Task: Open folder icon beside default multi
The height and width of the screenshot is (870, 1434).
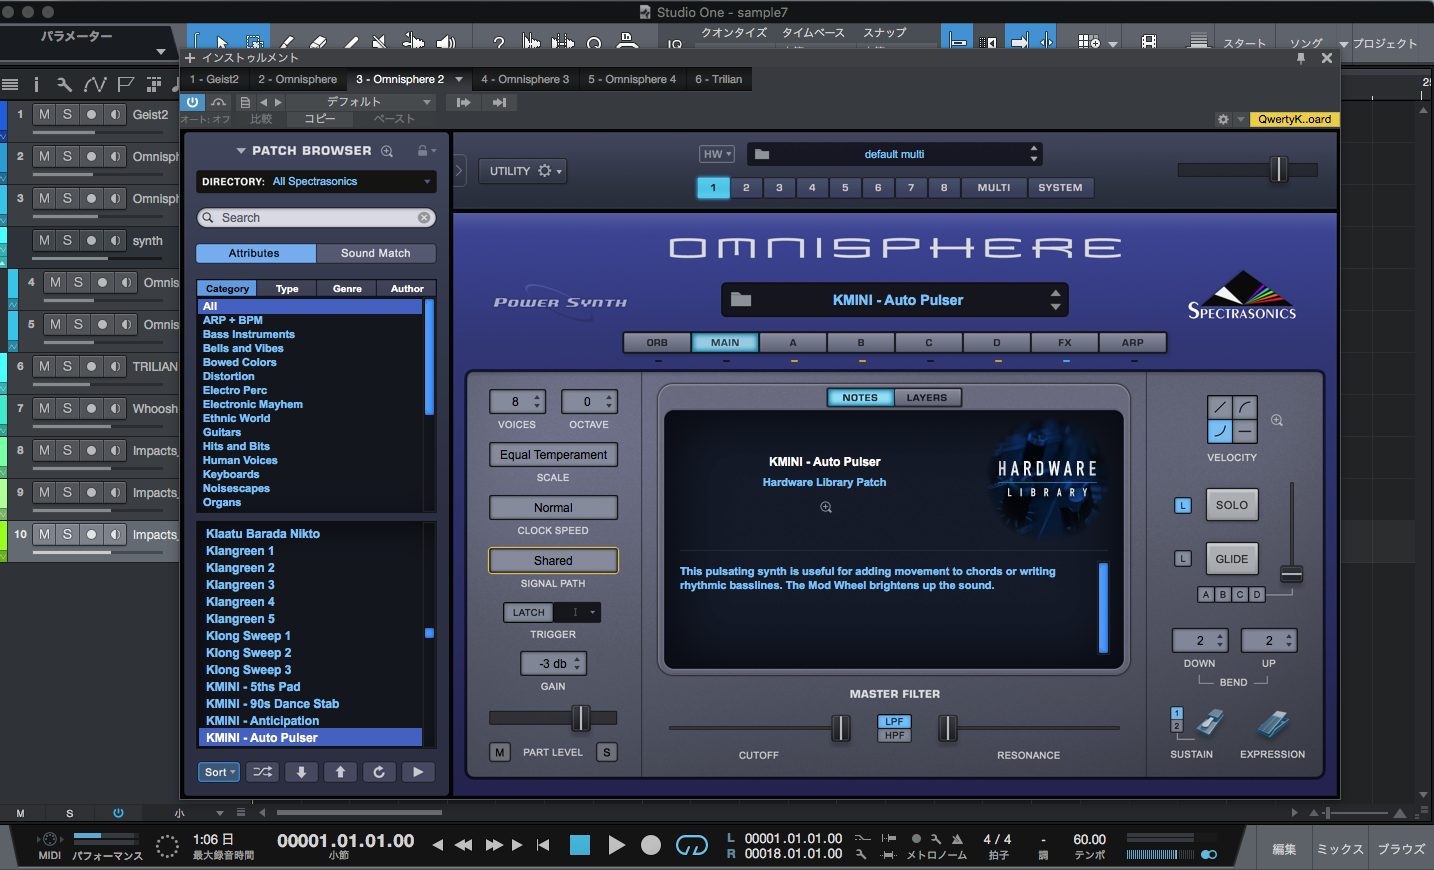Action: (x=762, y=154)
